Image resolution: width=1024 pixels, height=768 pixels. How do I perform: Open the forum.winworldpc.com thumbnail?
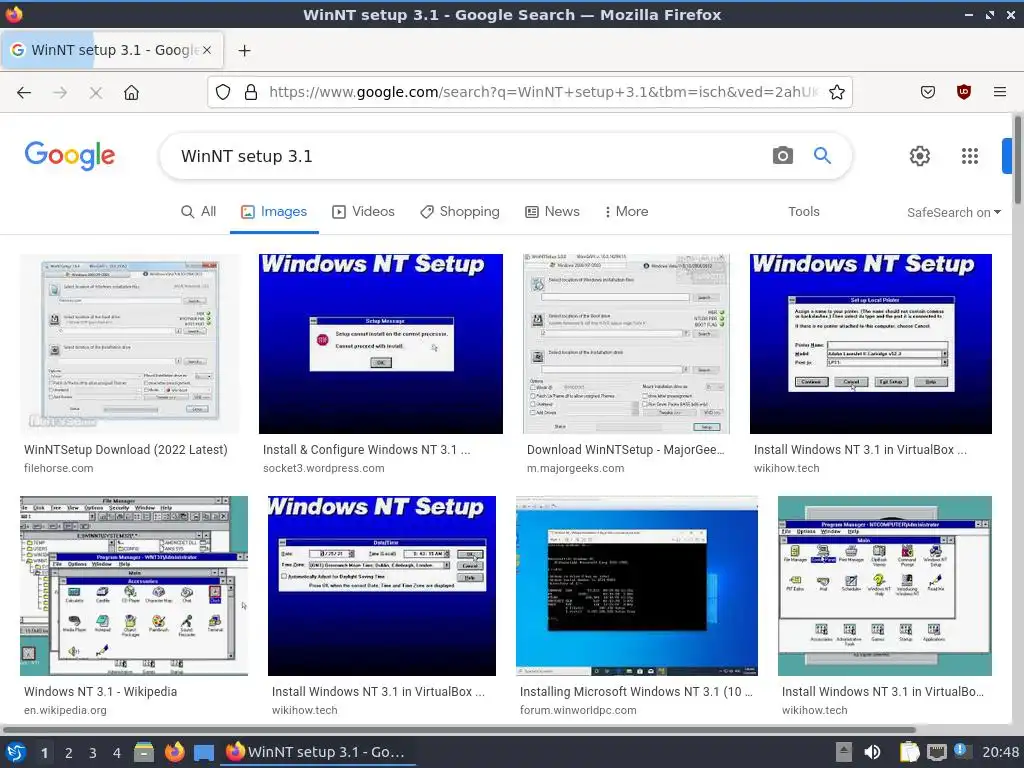pos(637,586)
